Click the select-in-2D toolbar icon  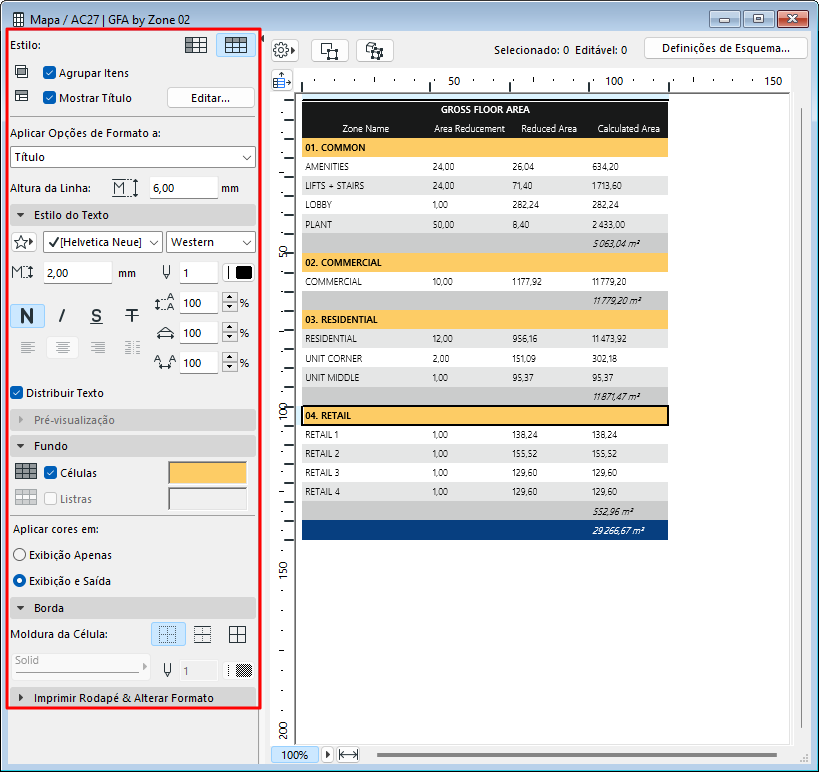[x=330, y=51]
